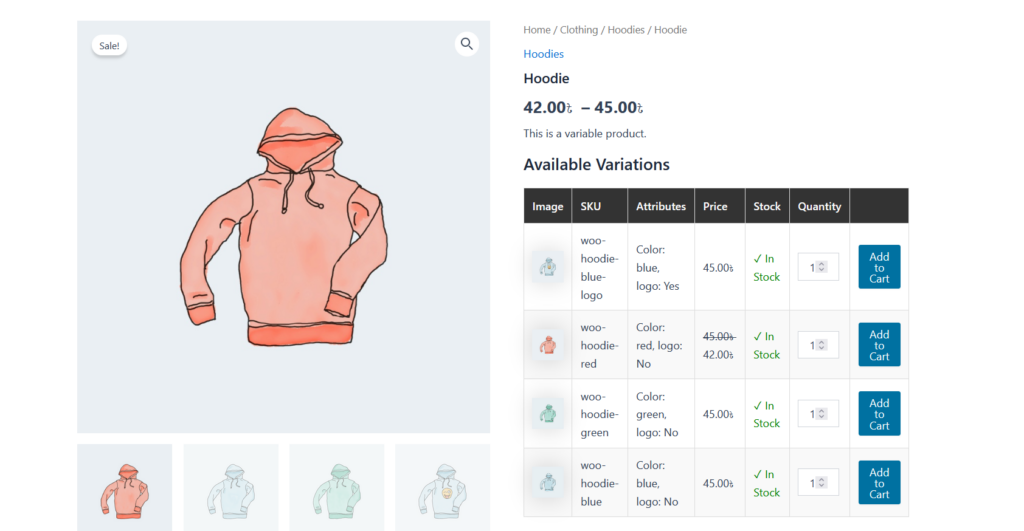Adjust quantity stepper for woo-hoodie-green
Screen dimensions: 1024x531
(x=822, y=414)
